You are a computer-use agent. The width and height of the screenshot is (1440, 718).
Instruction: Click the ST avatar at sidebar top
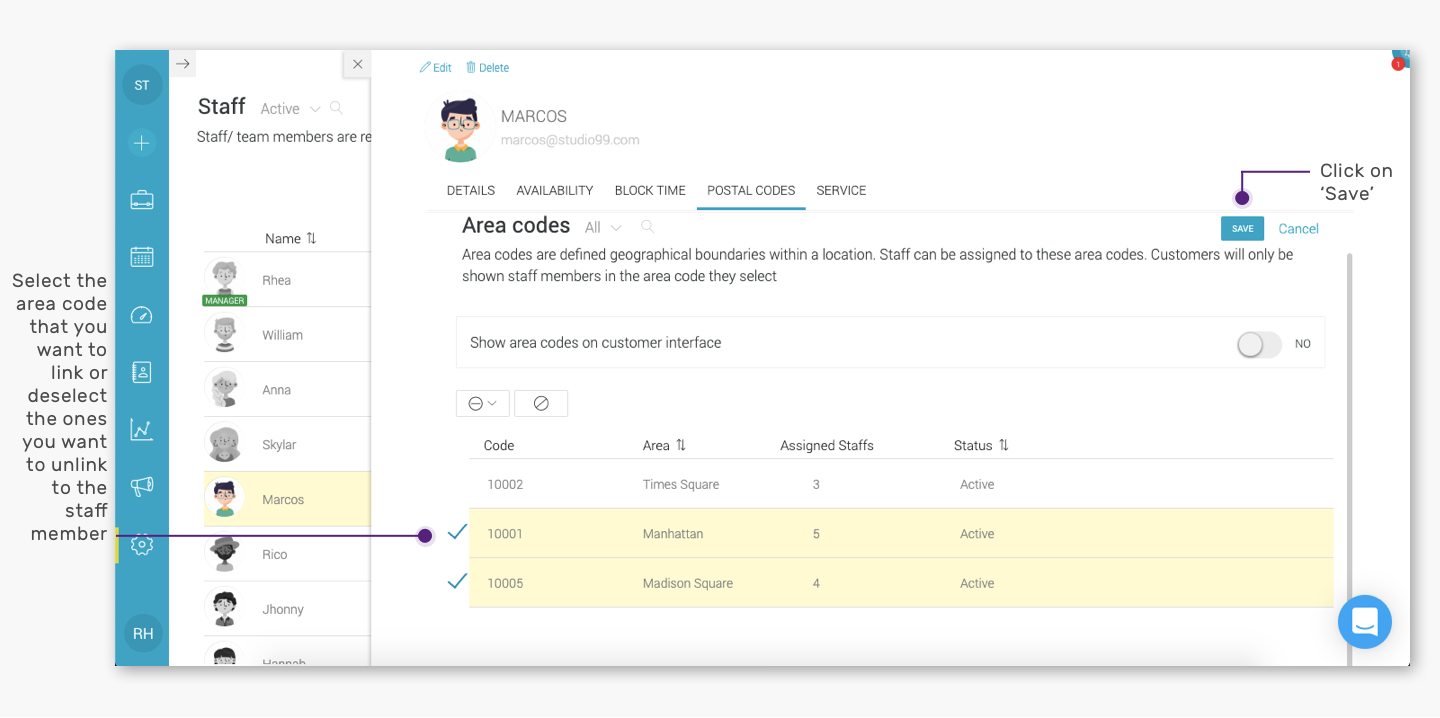(142, 85)
